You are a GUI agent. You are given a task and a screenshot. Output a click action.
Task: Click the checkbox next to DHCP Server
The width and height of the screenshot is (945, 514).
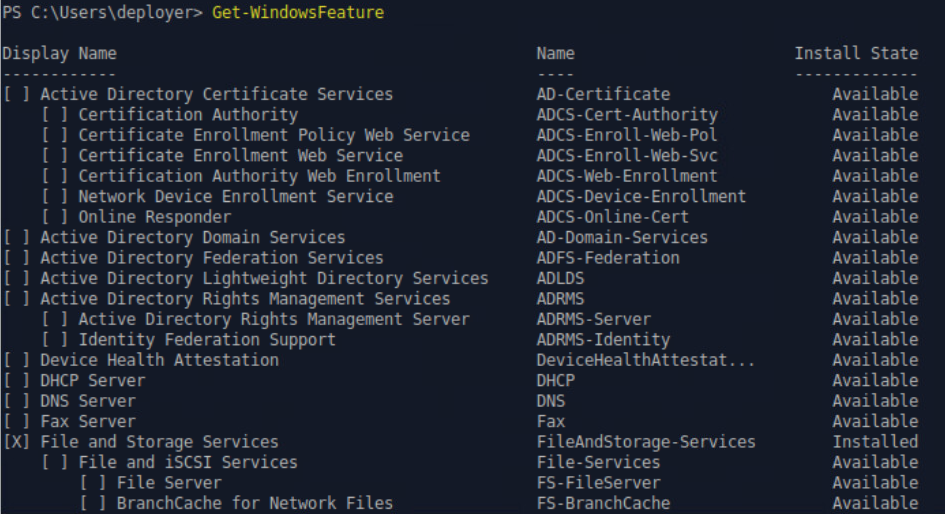click(x=17, y=381)
